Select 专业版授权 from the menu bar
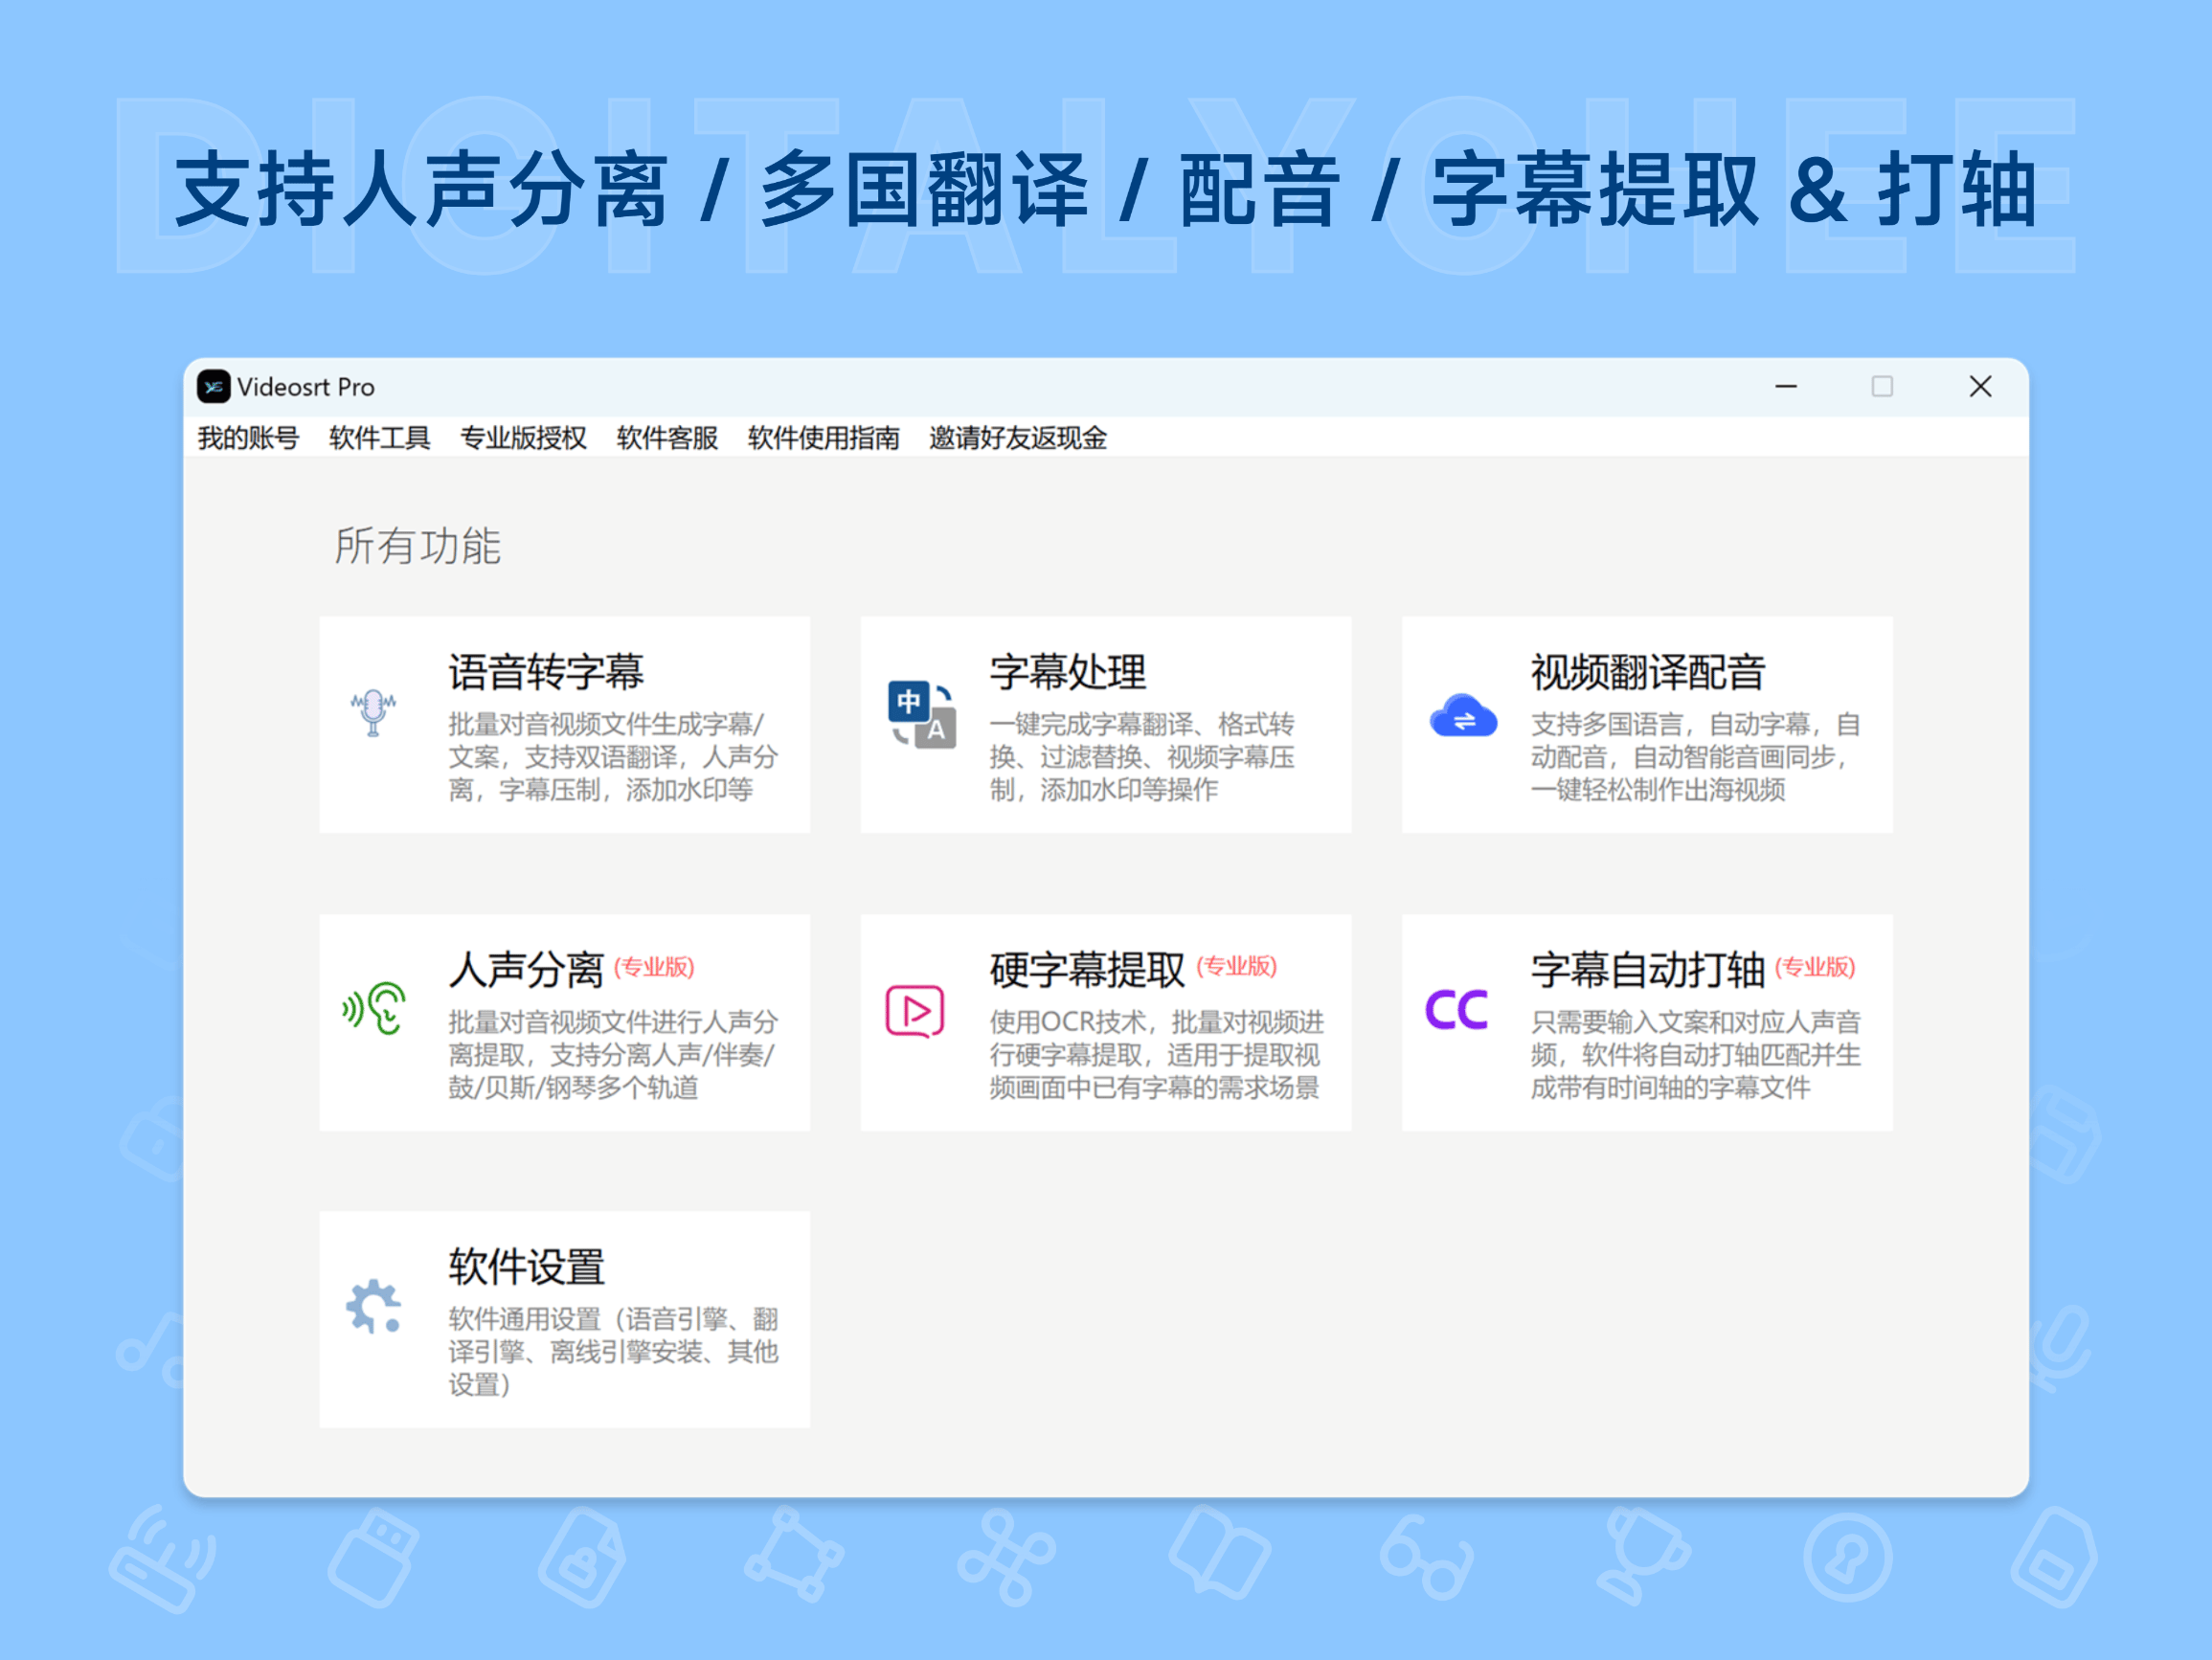Screen dimensions: 2212x1660 [523, 438]
